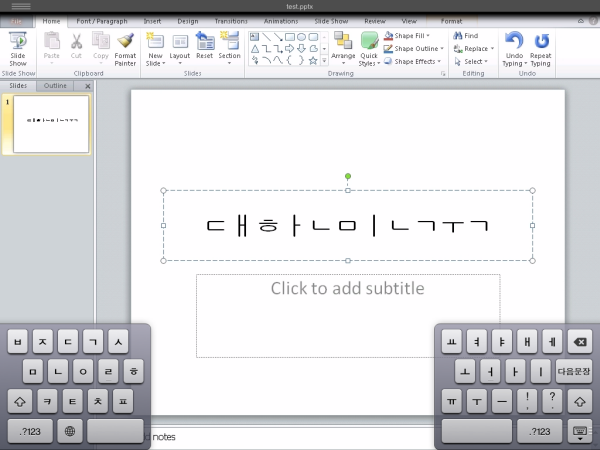Select the star shape in gallery
Image resolution: width=600 pixels, height=450 pixels.
point(313,60)
